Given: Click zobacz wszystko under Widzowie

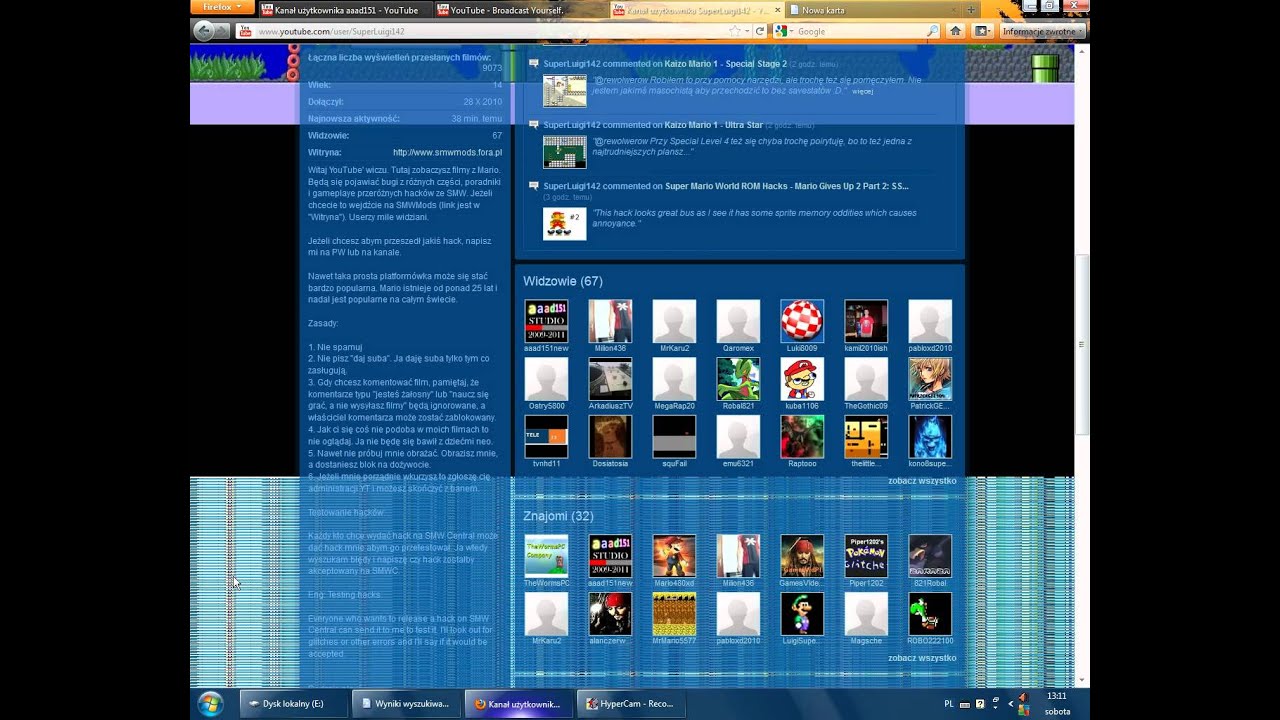Looking at the screenshot, I should pos(922,481).
